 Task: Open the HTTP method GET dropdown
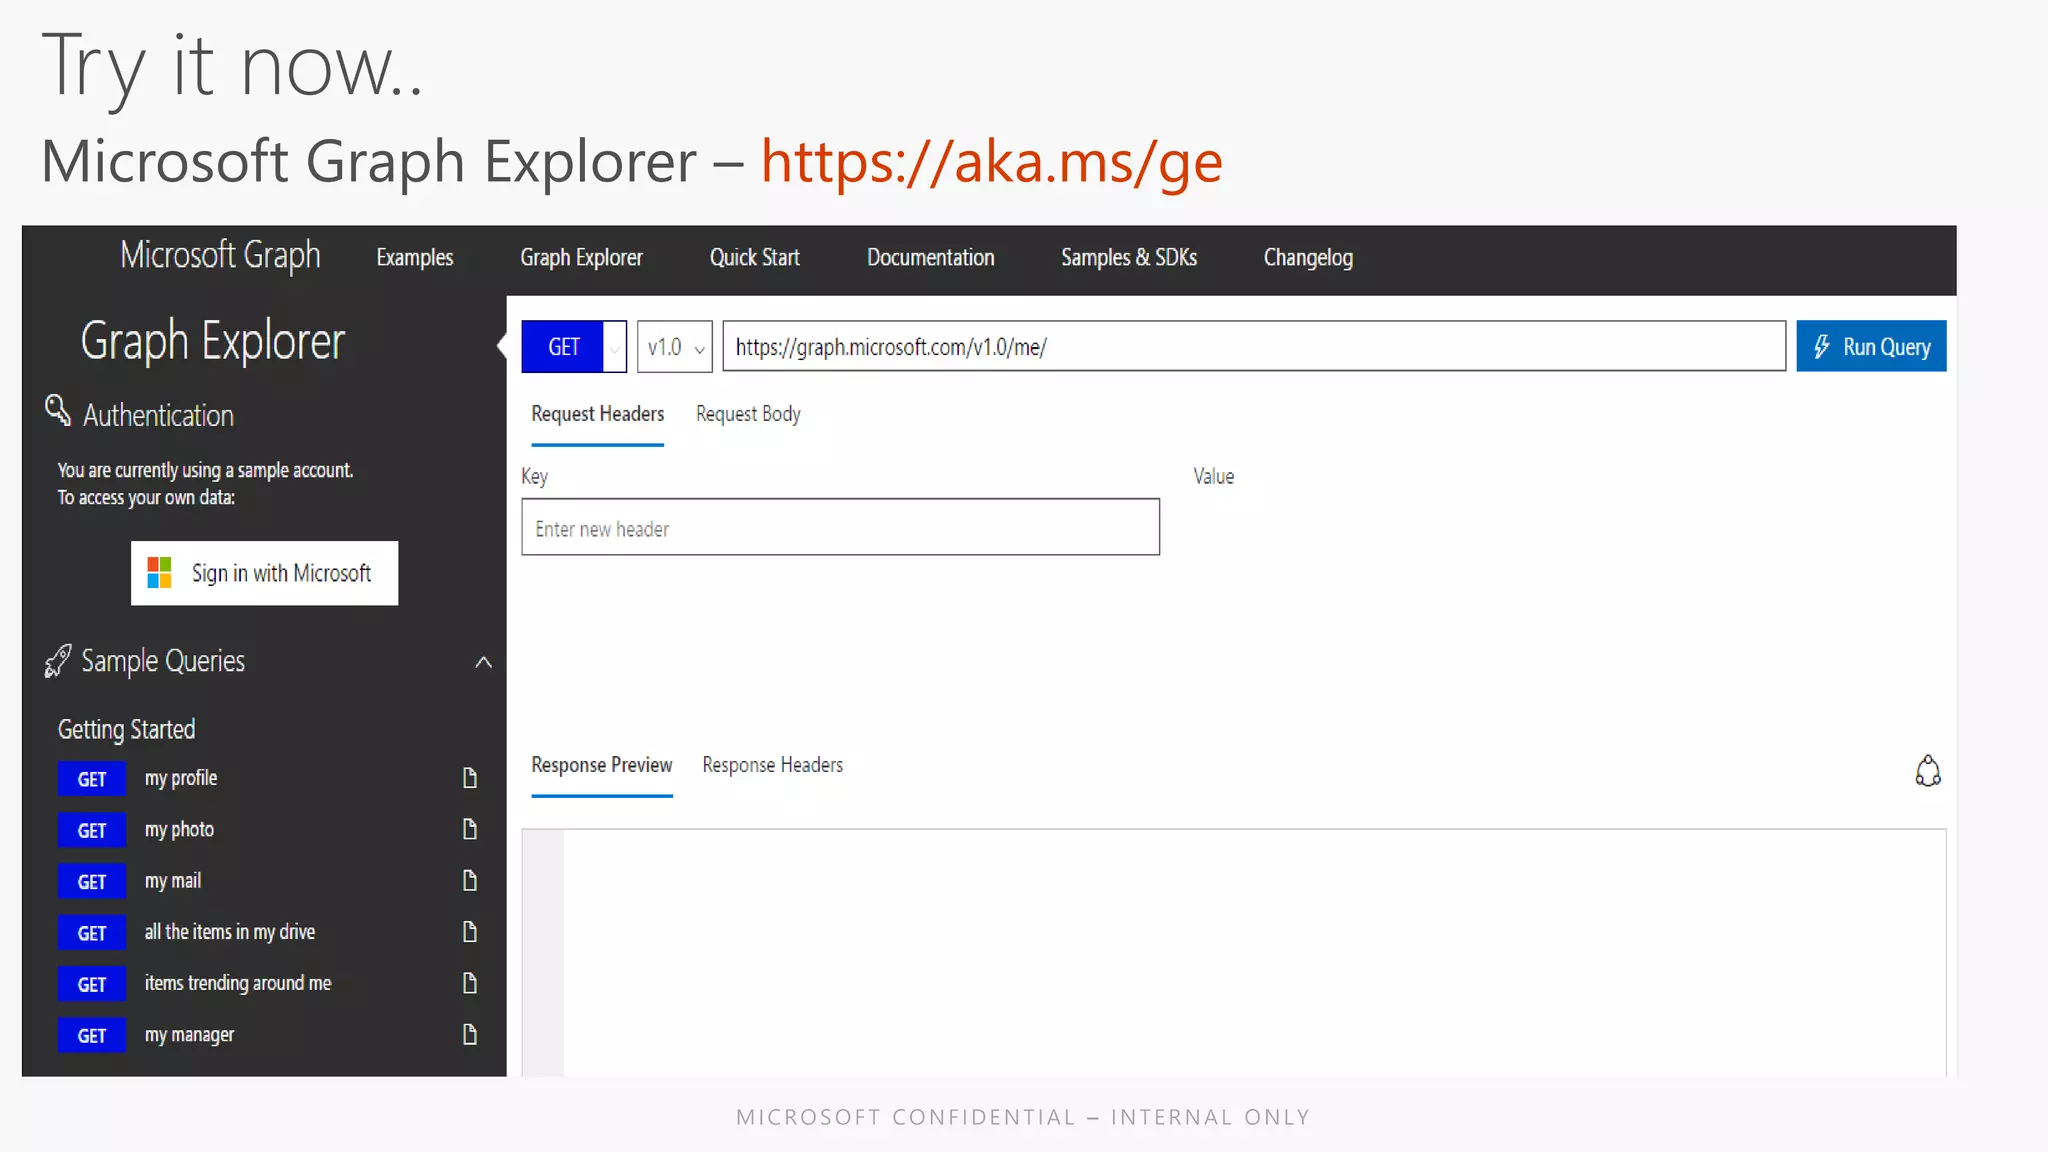point(614,347)
